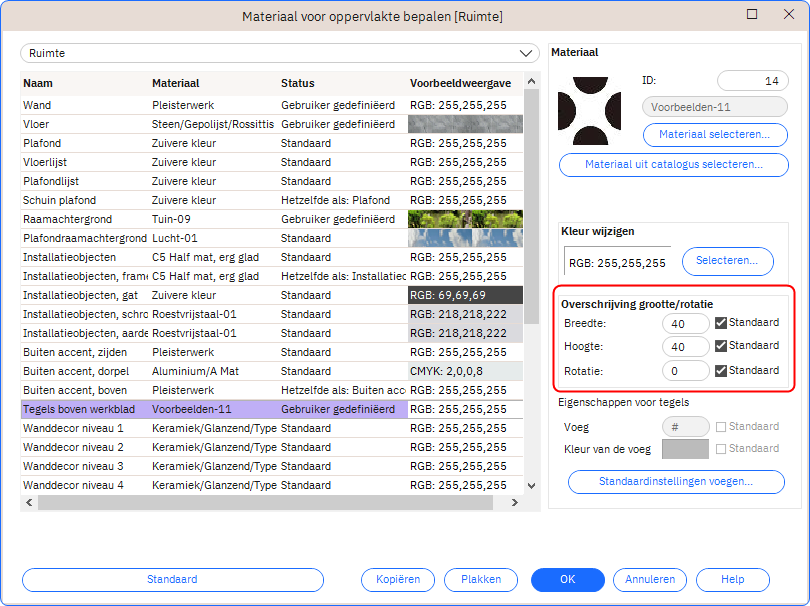Viewport: 810px width, 606px height.
Task: Click scroll down arrow of material list
Action: click(532, 486)
